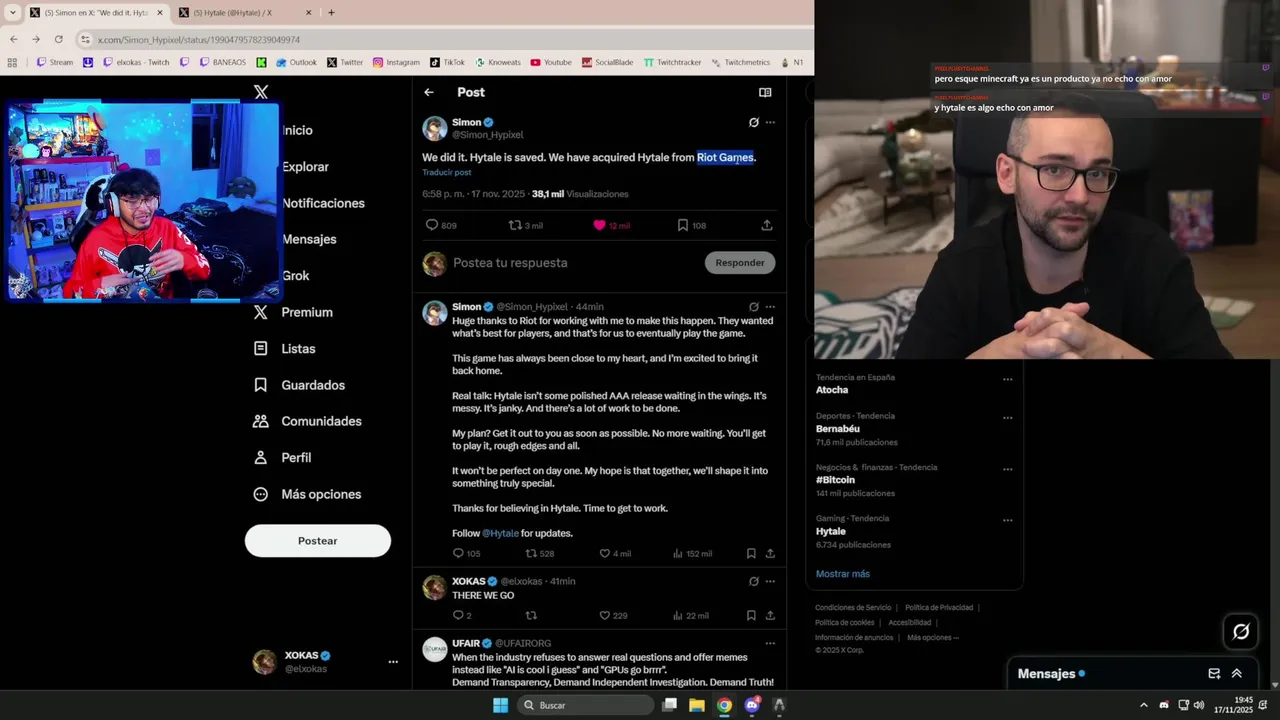Like XOKAS reply showing 229

613,616
